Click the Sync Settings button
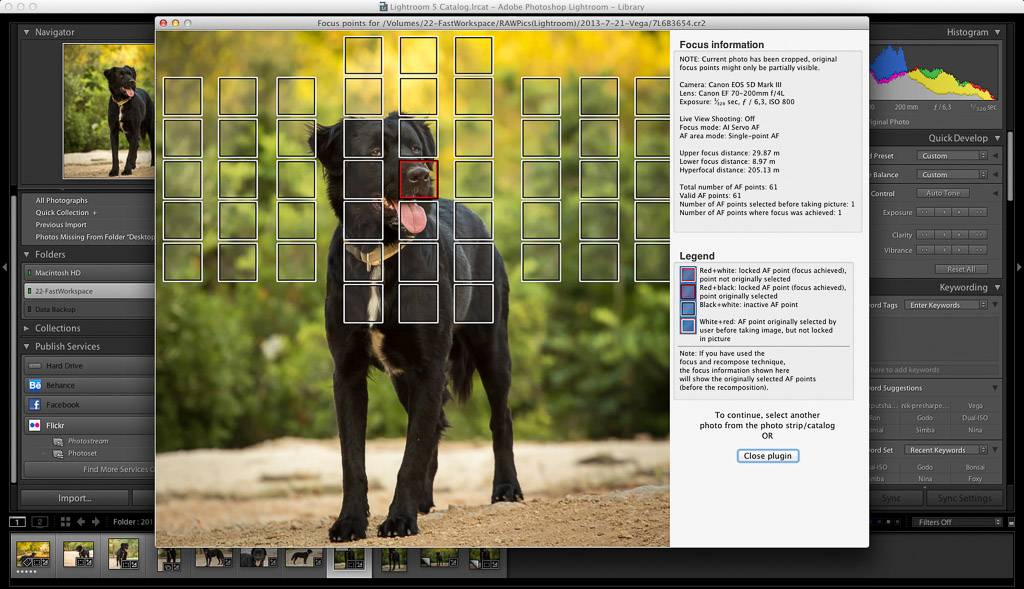The width and height of the screenshot is (1024, 589). (x=965, y=498)
